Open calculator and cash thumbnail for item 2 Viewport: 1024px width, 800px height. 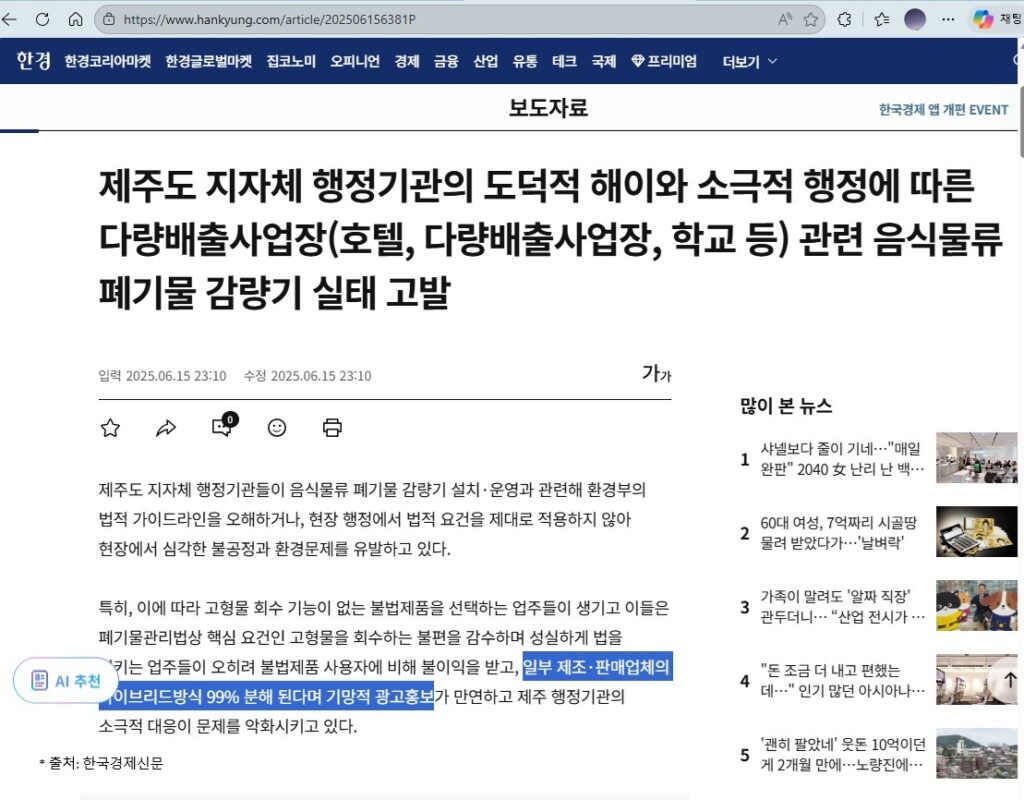(x=977, y=531)
